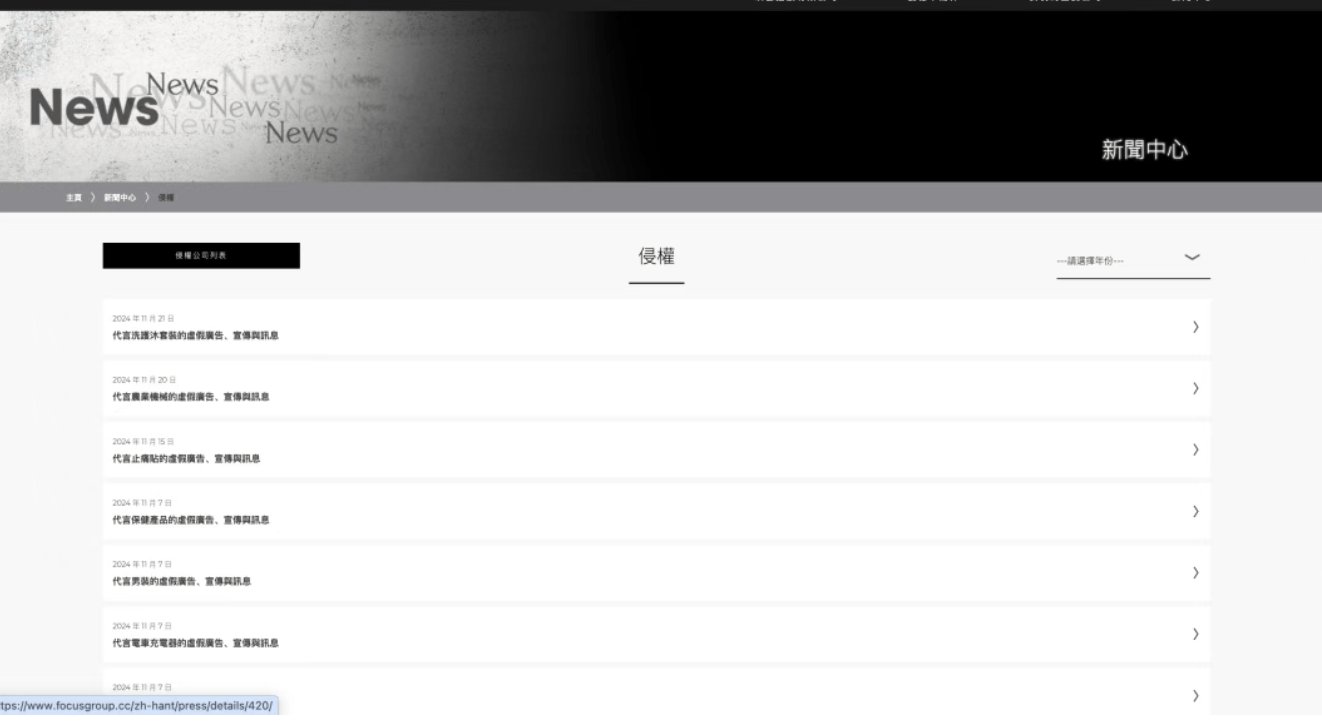The height and width of the screenshot is (722, 1322).
Task: Open news titled 代言電車充電器的虛假廣告
Action: click(195, 643)
